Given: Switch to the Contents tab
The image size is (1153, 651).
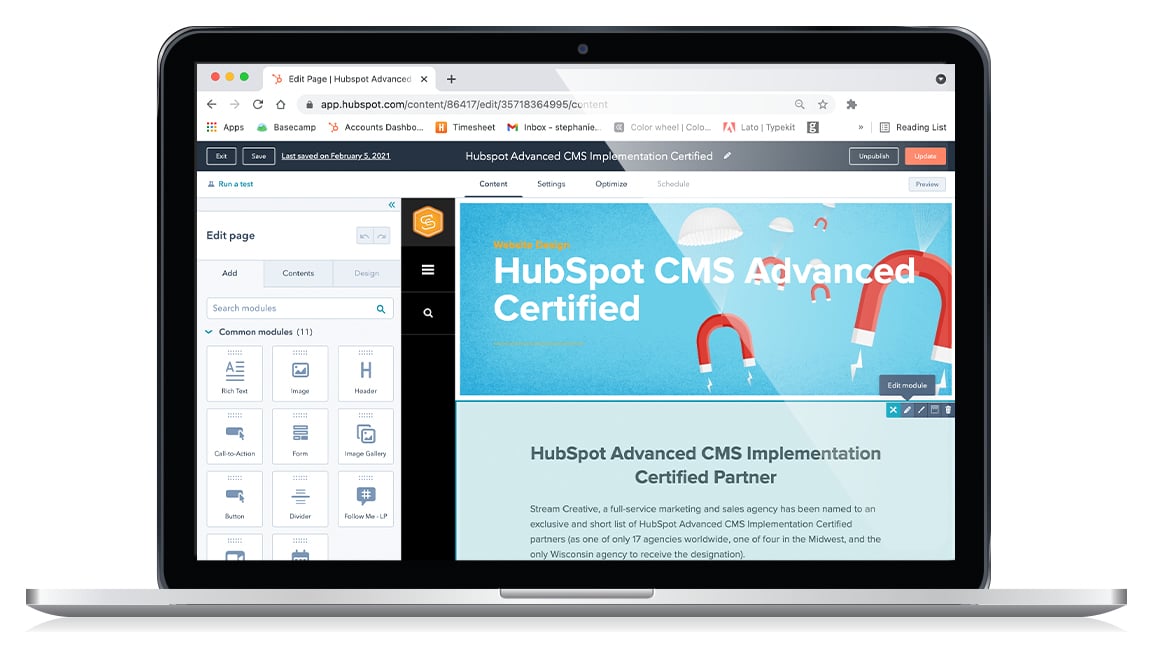Looking at the screenshot, I should point(298,273).
